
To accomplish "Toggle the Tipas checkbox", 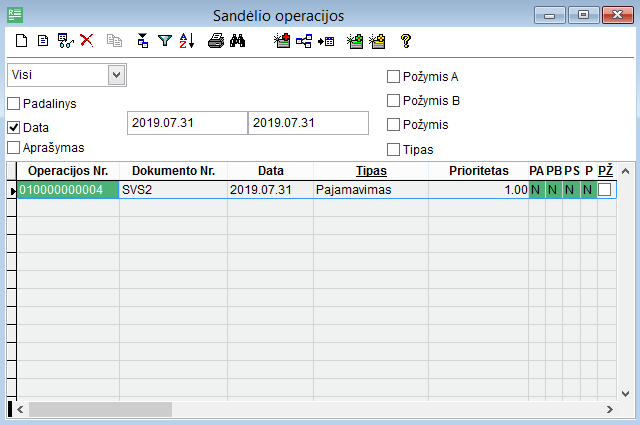I will pos(393,150).
